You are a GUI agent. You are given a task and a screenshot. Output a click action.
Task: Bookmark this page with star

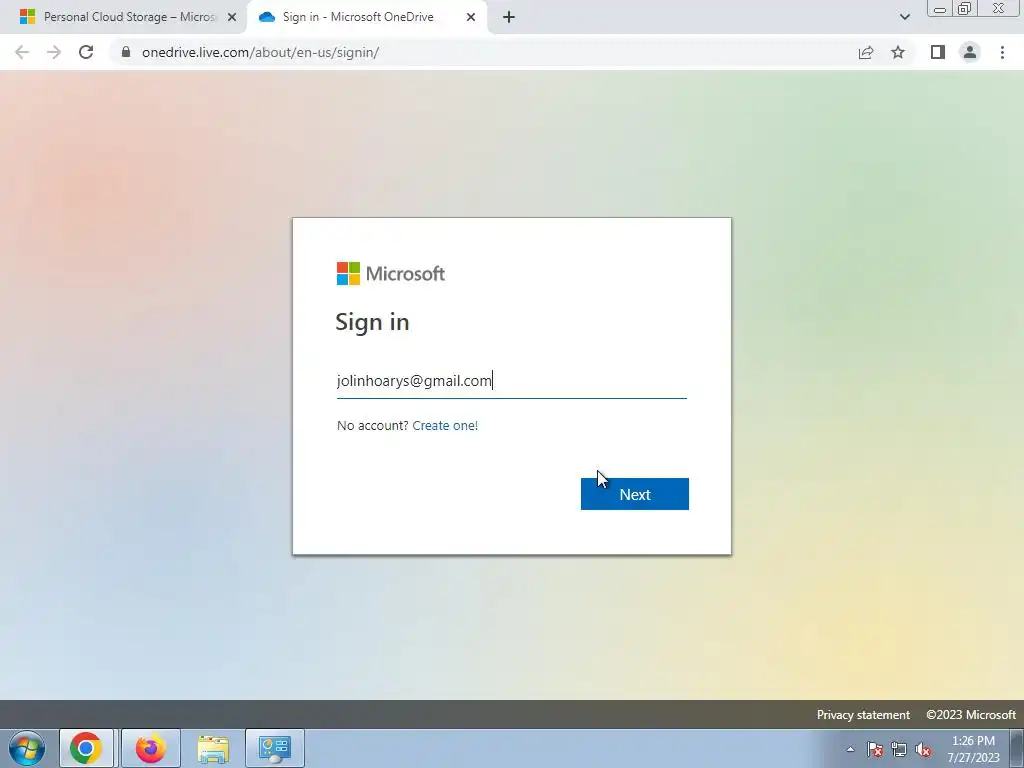[898, 52]
